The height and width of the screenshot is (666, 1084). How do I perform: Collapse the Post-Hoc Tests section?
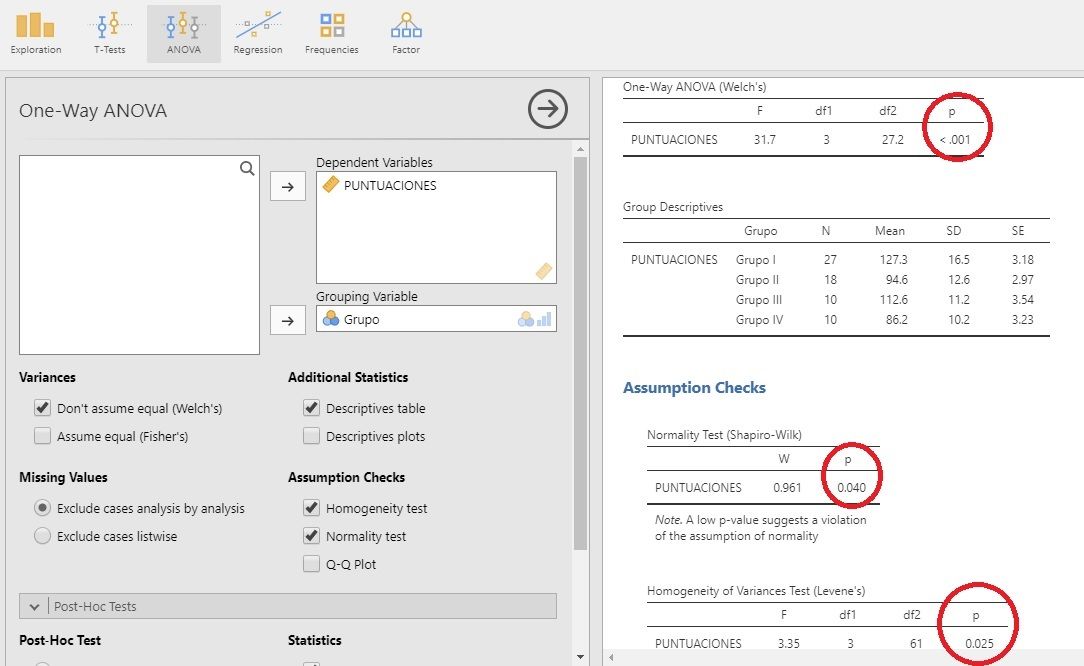coord(35,606)
